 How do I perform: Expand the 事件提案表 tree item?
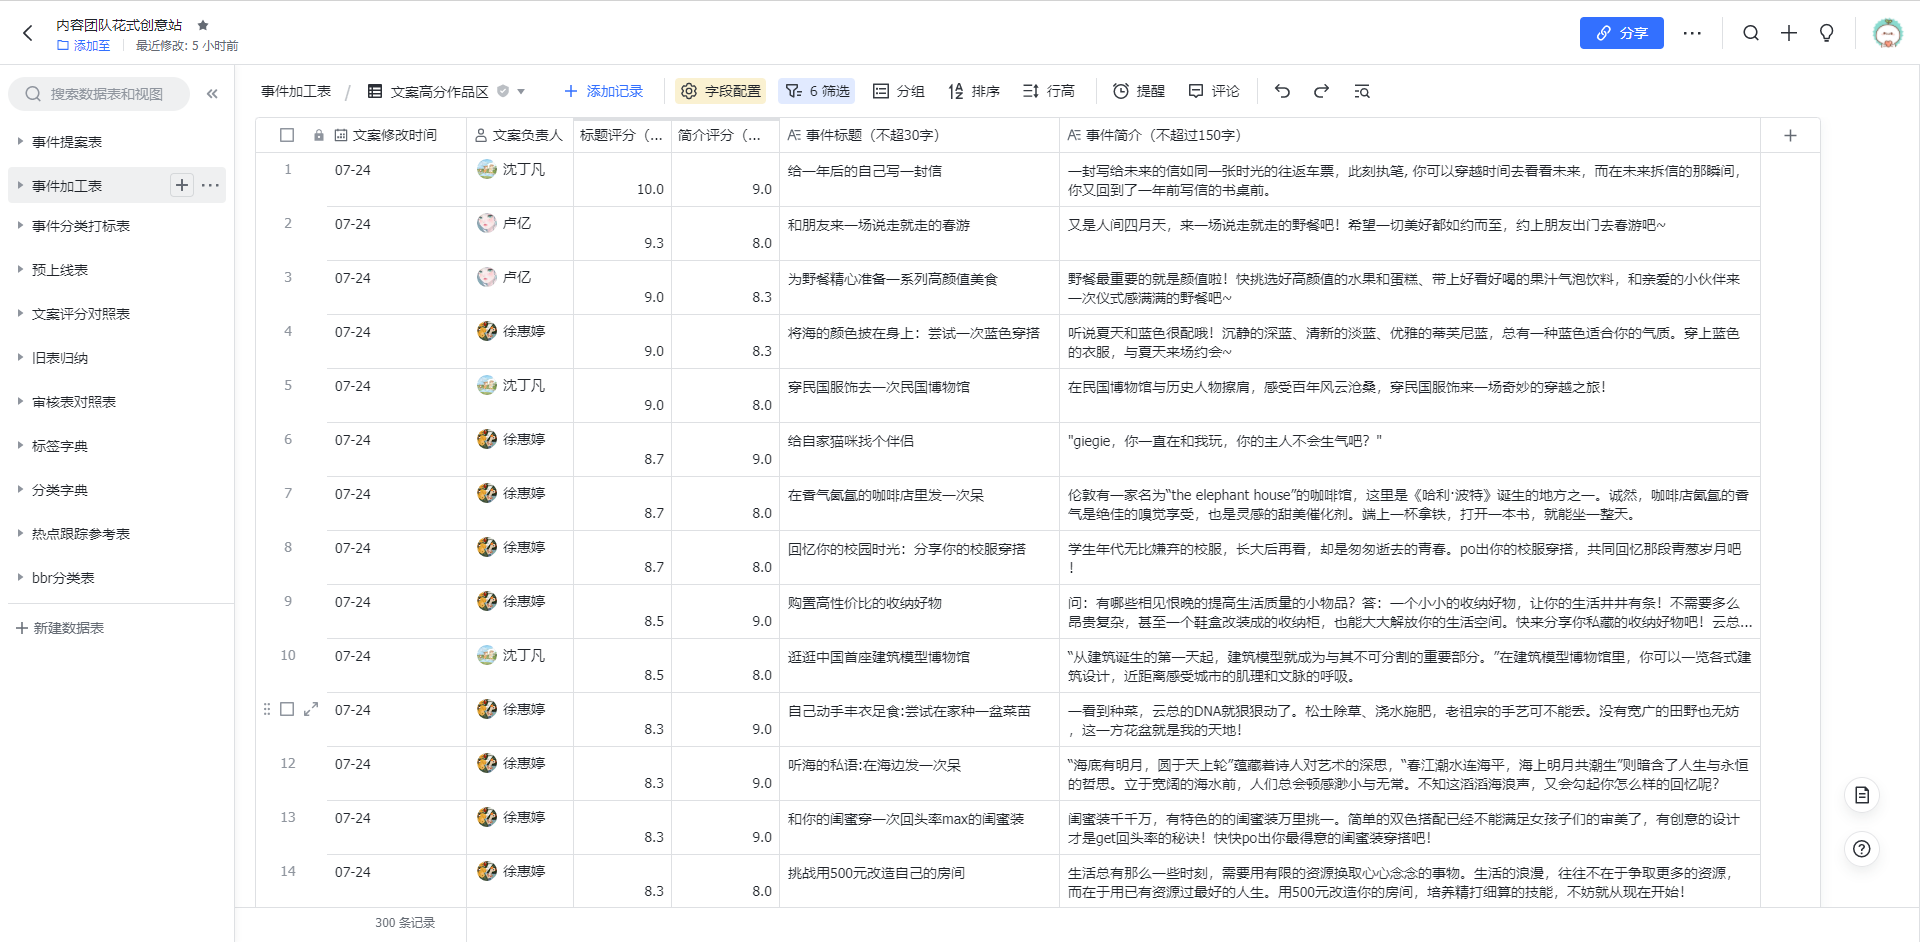[20, 142]
